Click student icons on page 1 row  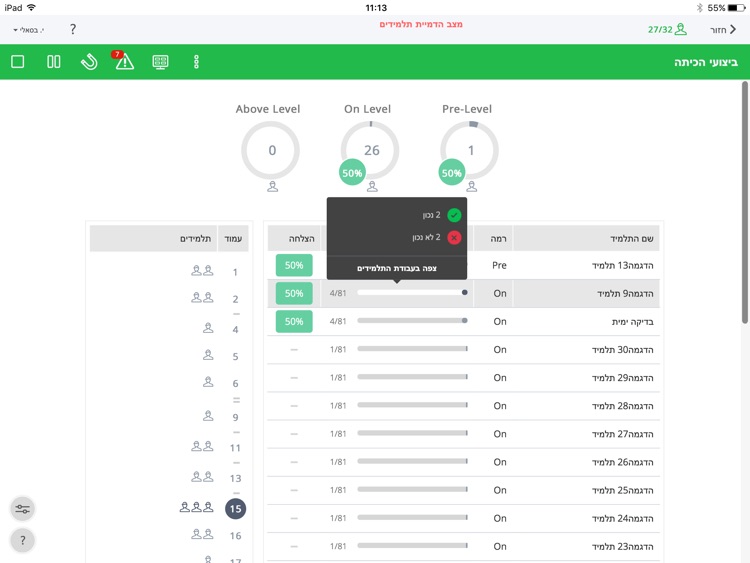pos(202,271)
